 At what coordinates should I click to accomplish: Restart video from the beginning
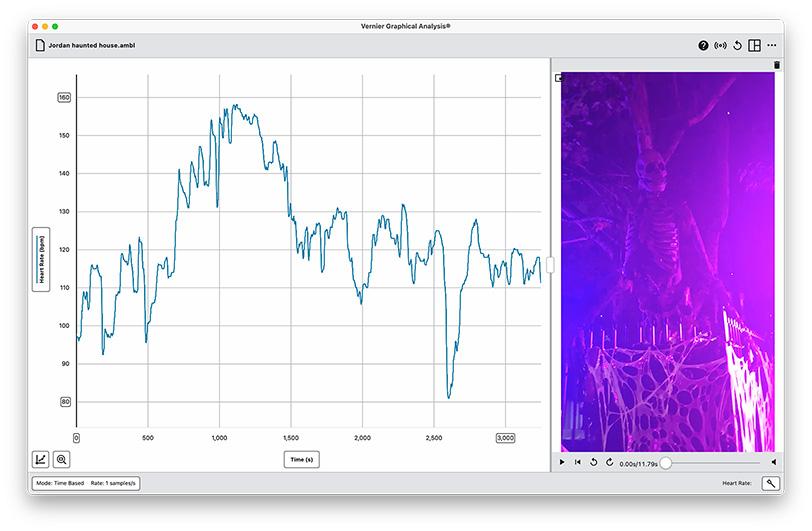tap(578, 462)
